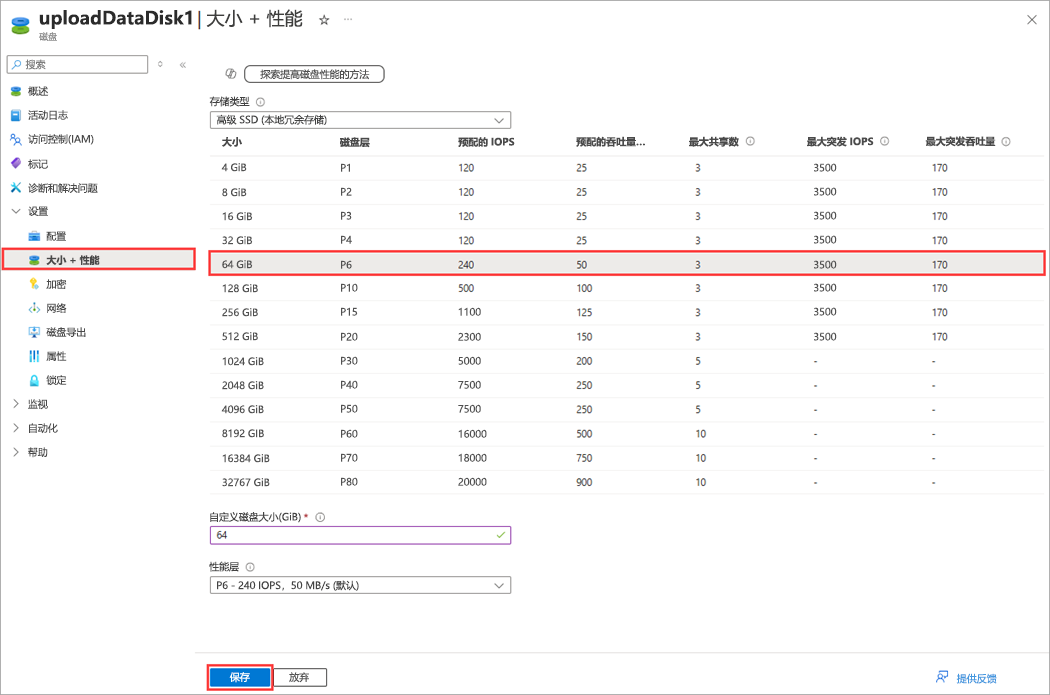
Task: Click the 搜索 box in sidebar
Action: 77,64
